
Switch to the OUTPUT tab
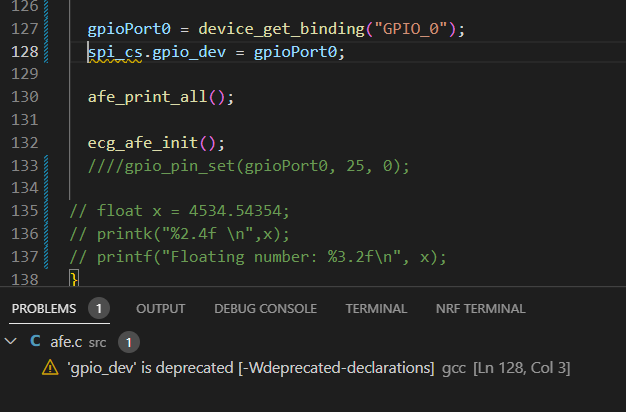[x=160, y=309]
